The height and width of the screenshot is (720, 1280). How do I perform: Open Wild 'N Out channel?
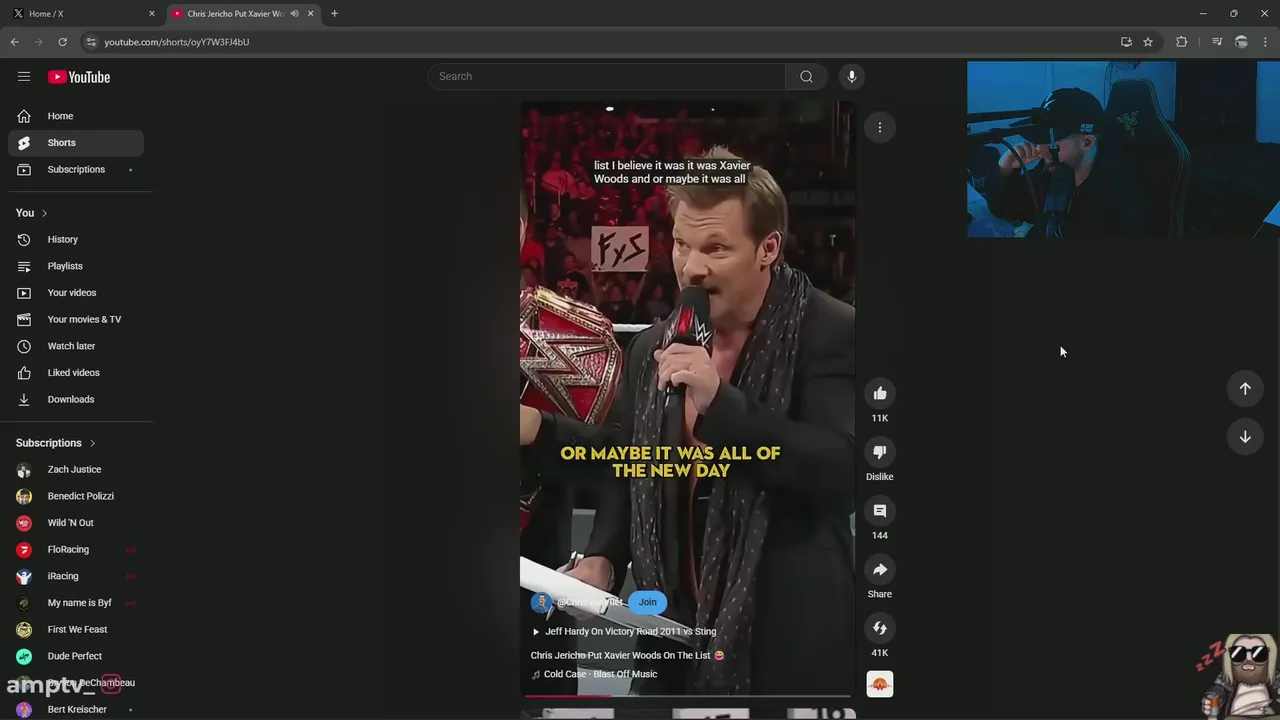click(x=76, y=523)
